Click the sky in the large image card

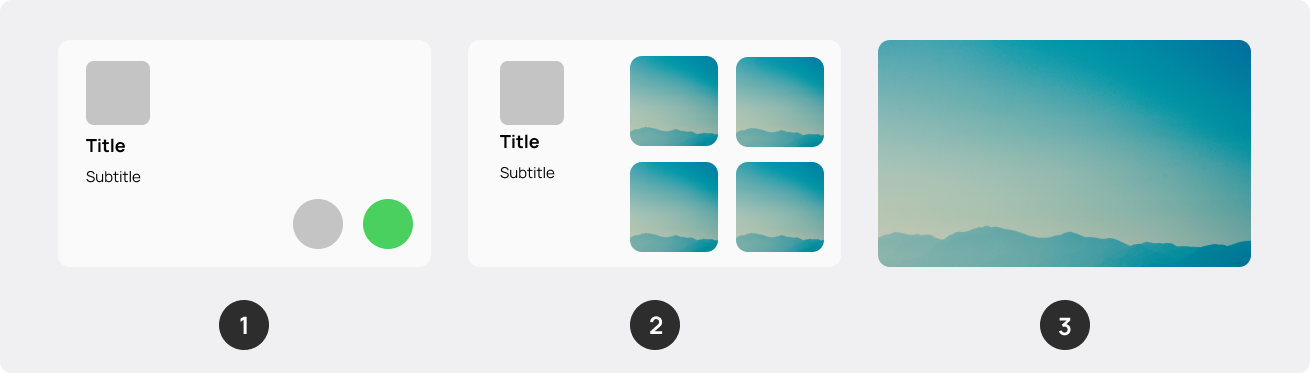click(x=1064, y=120)
